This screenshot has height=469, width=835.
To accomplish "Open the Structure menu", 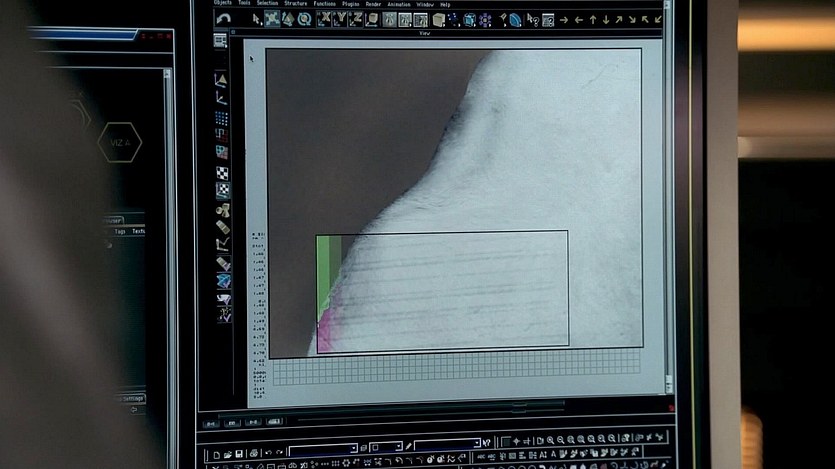I will [x=296, y=3].
